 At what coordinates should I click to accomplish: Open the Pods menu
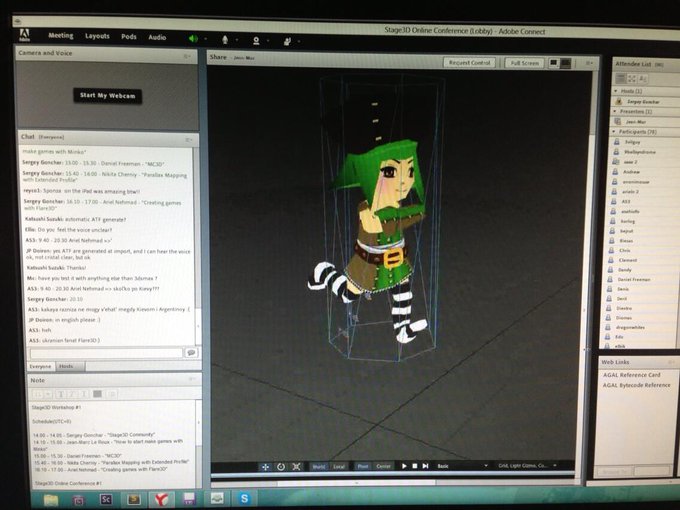[129, 36]
